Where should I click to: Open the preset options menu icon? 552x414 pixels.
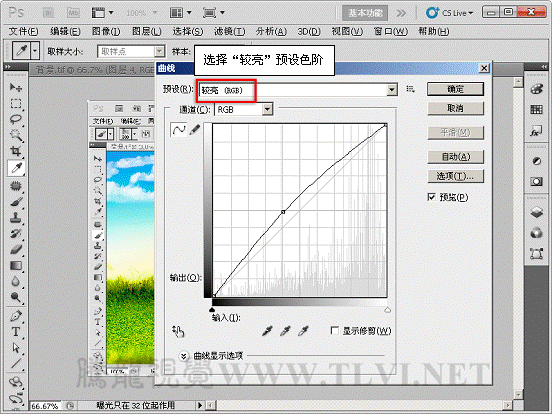click(410, 89)
